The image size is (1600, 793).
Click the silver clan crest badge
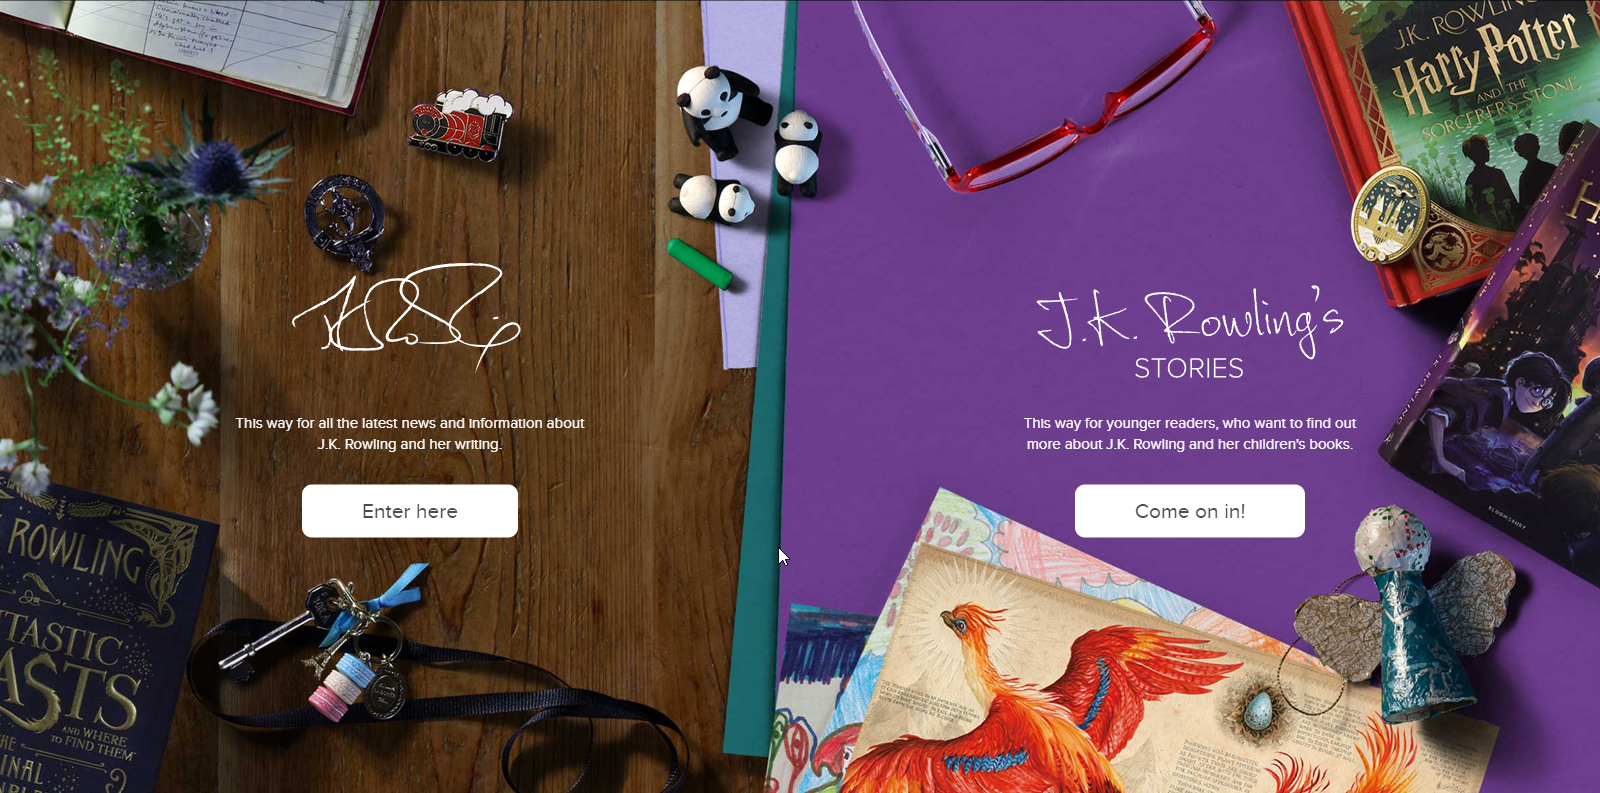[344, 220]
